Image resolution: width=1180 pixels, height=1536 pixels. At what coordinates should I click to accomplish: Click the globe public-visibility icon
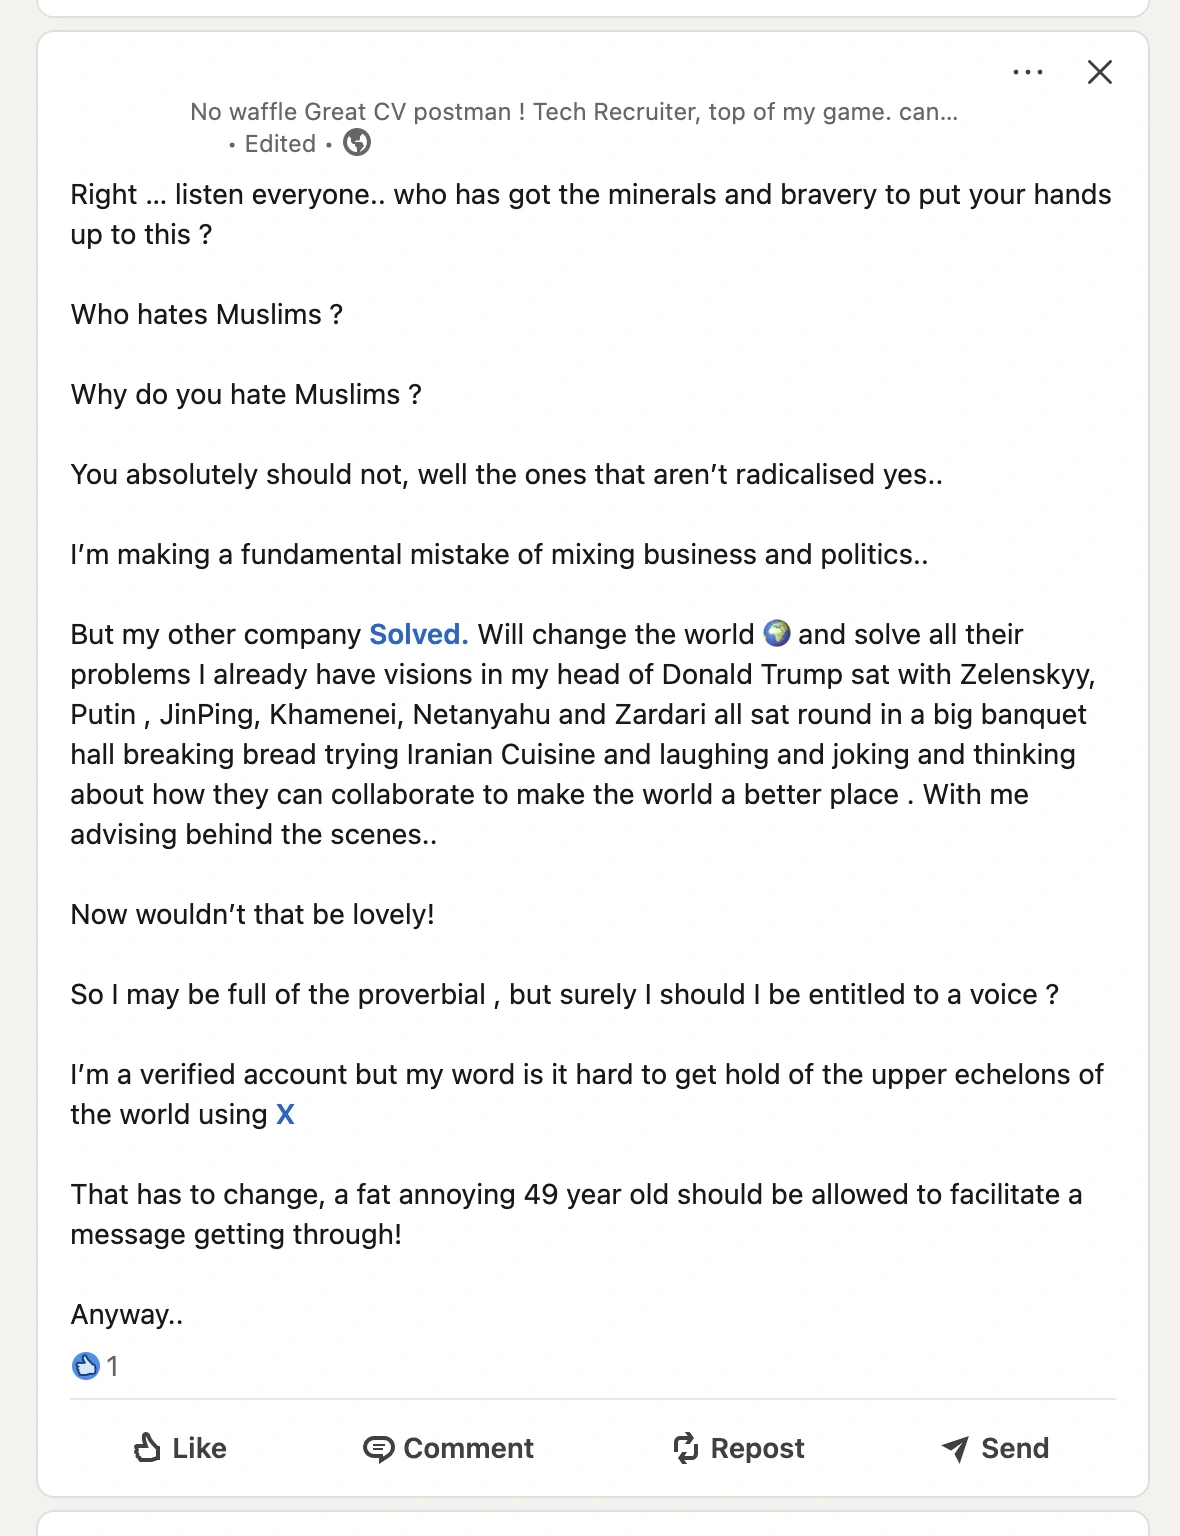[357, 143]
